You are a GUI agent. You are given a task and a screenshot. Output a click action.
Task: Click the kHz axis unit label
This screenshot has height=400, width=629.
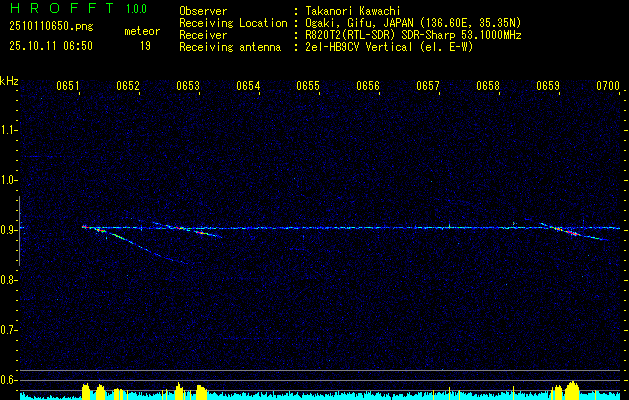point(9,80)
